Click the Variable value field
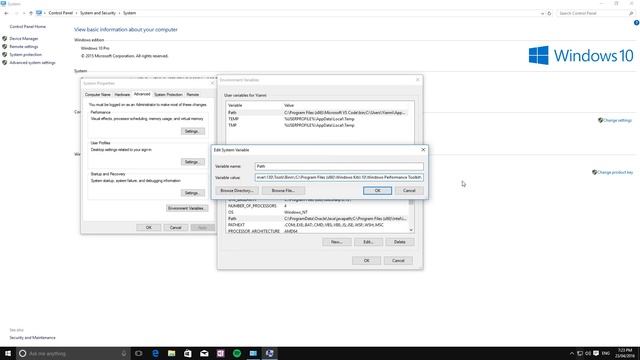640x360 pixels. pos(339,177)
